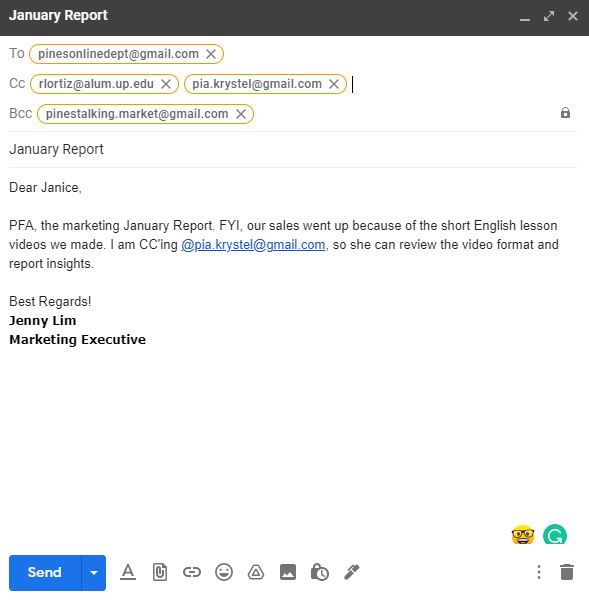
Task: Open the Grammarly green icon
Action: [555, 534]
